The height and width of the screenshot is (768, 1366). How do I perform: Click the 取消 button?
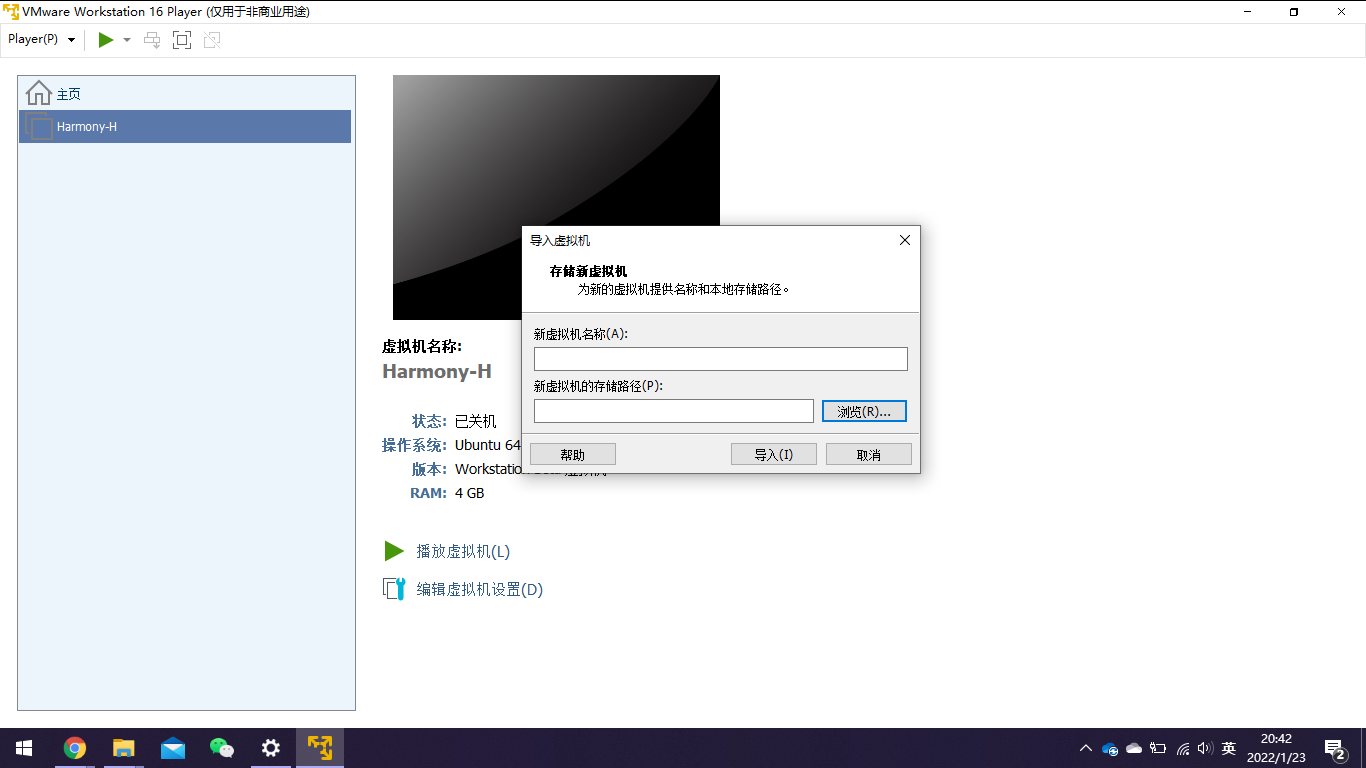pyautogui.click(x=869, y=454)
